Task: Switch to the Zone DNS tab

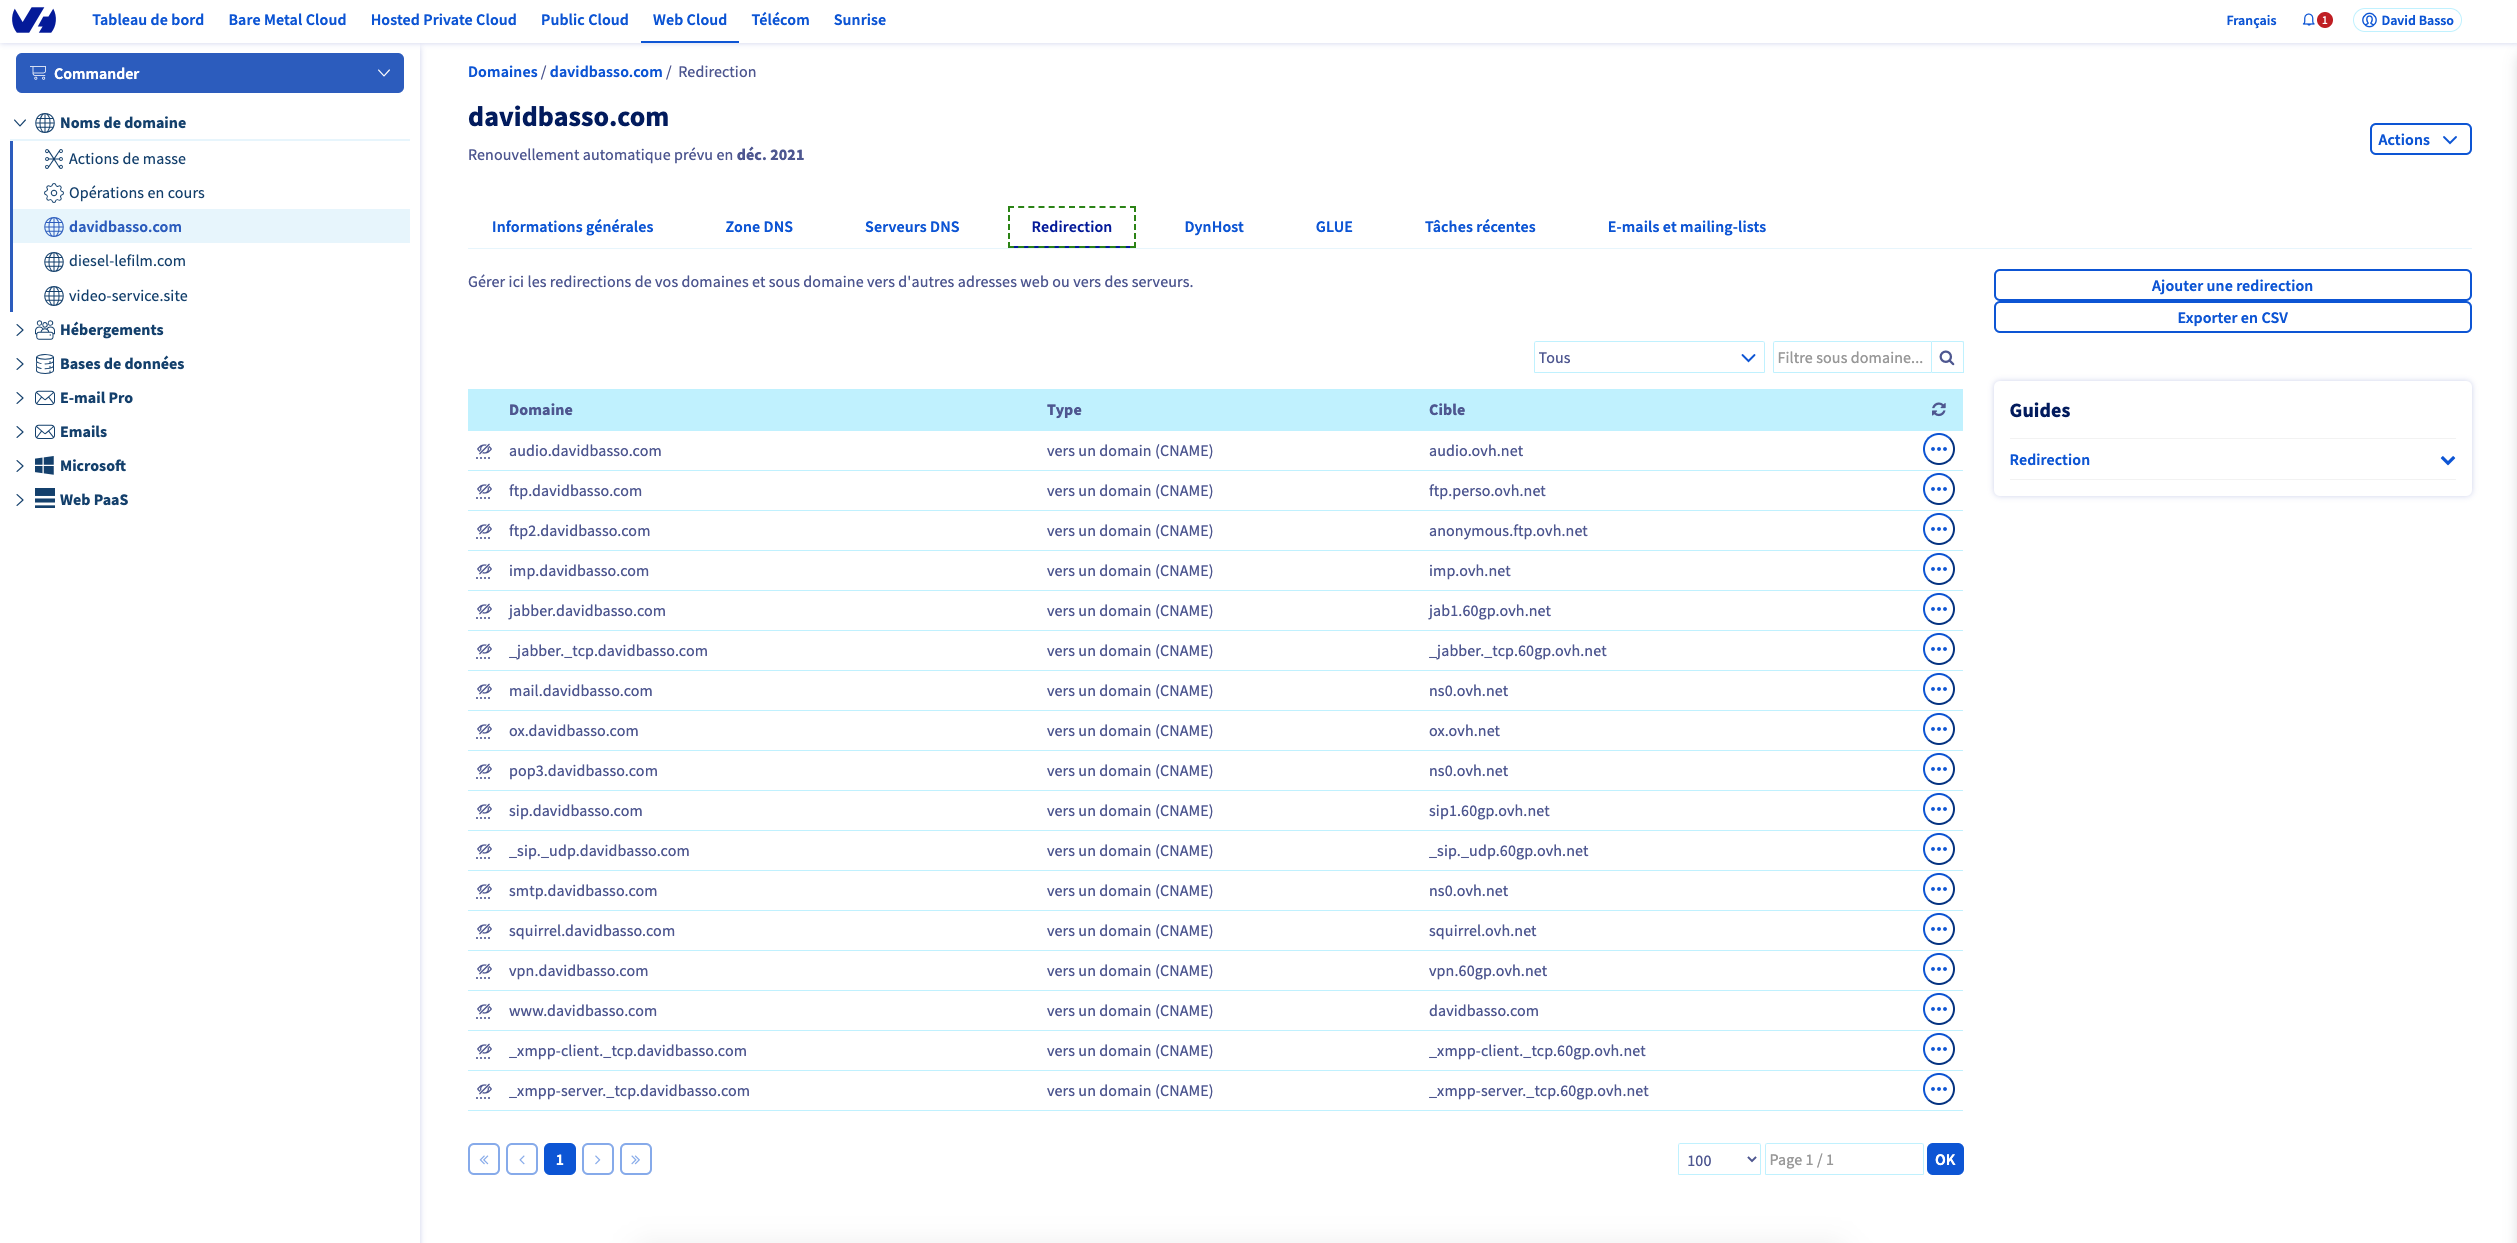Action: click(758, 227)
